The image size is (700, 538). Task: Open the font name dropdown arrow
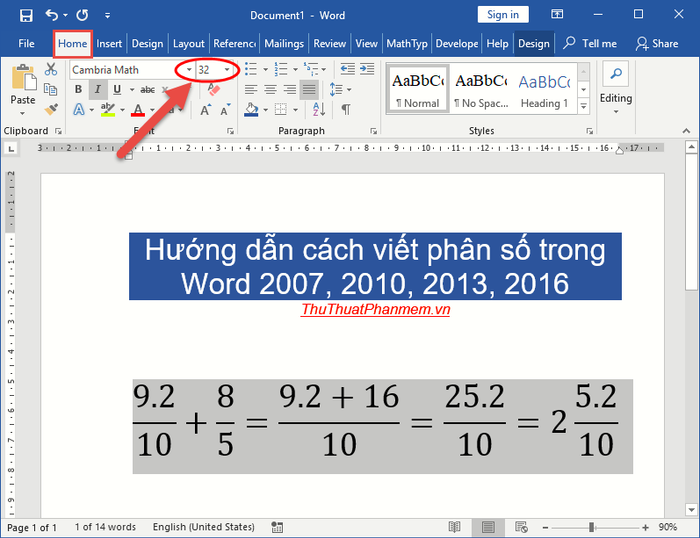(188, 70)
